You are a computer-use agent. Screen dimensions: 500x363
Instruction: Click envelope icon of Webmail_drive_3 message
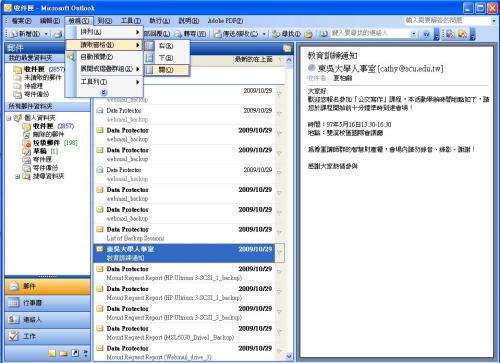(100, 348)
